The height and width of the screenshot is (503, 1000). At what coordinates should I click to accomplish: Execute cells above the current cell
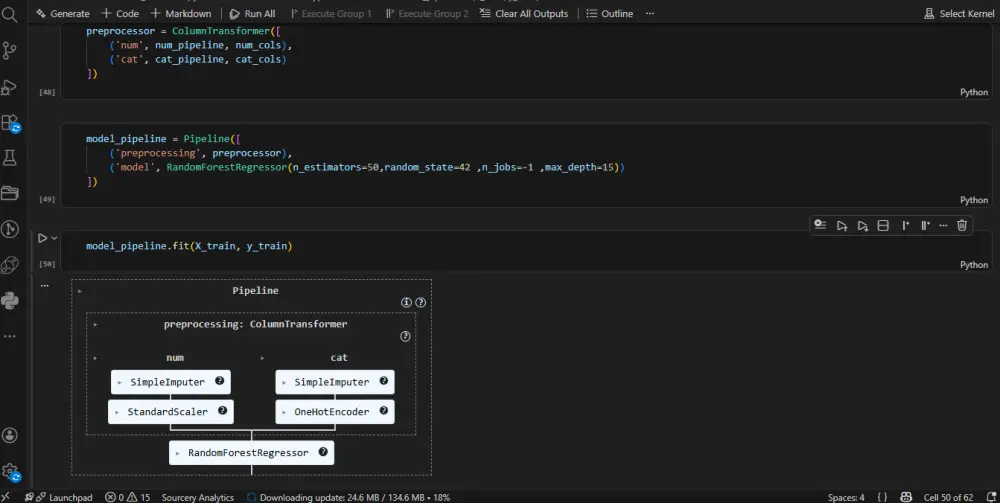(842, 225)
